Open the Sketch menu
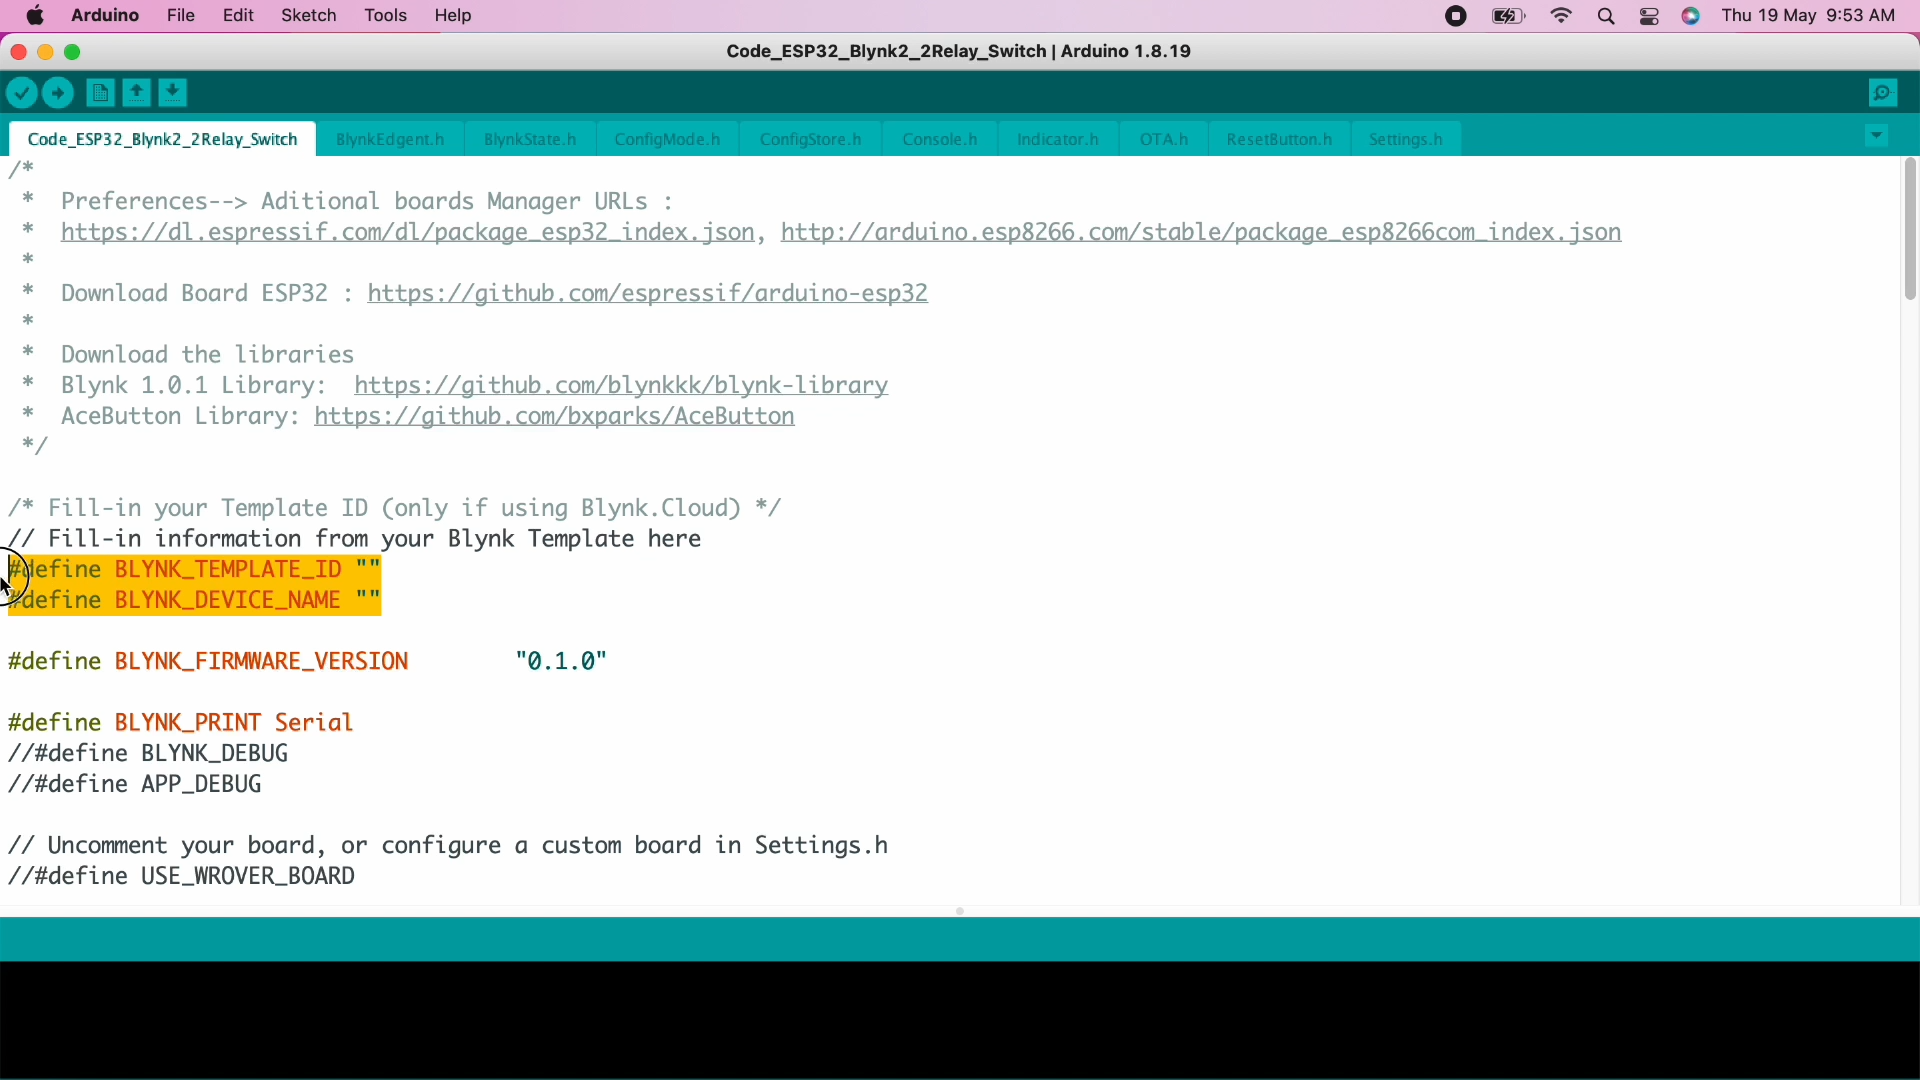 [309, 16]
